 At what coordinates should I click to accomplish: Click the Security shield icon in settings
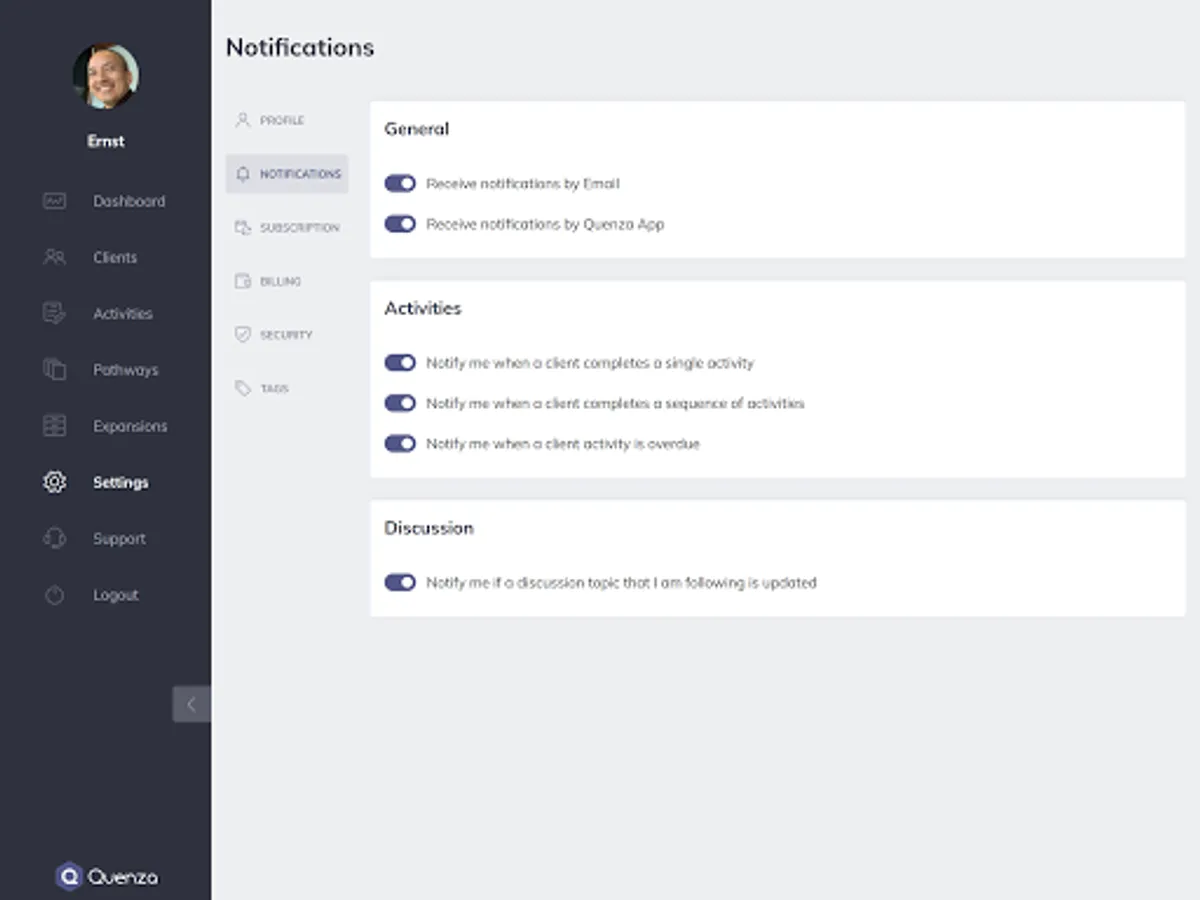click(x=242, y=335)
